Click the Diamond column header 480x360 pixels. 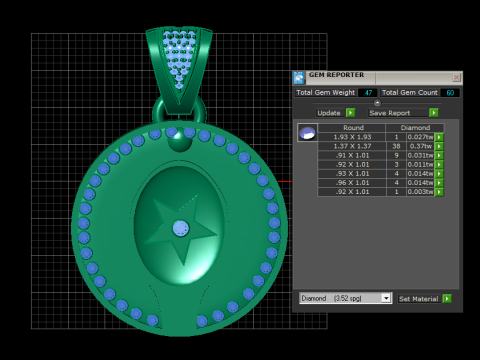click(x=415, y=128)
